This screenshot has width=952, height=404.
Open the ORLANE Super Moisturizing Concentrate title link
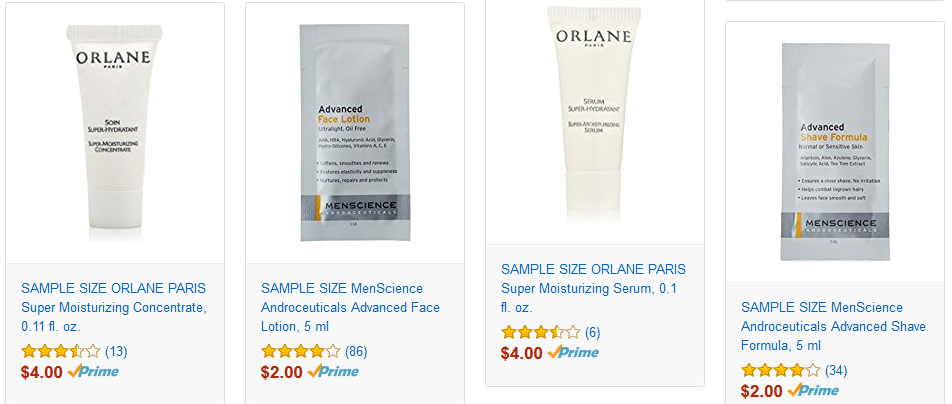click(114, 307)
